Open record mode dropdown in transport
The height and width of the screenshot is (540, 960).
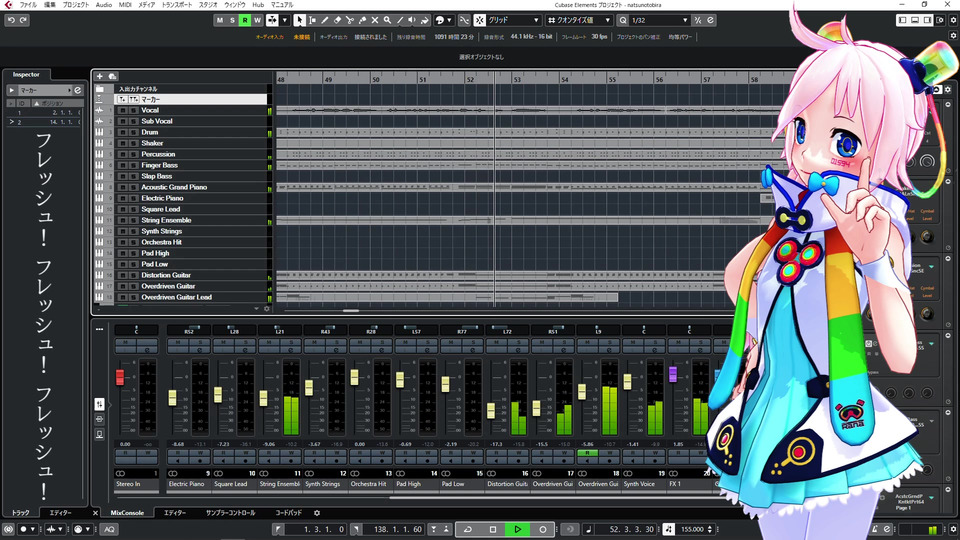32,529
